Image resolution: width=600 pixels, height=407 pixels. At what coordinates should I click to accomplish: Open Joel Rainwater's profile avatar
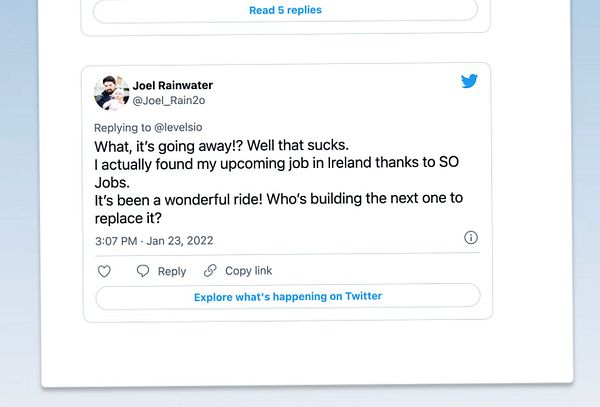(x=111, y=92)
